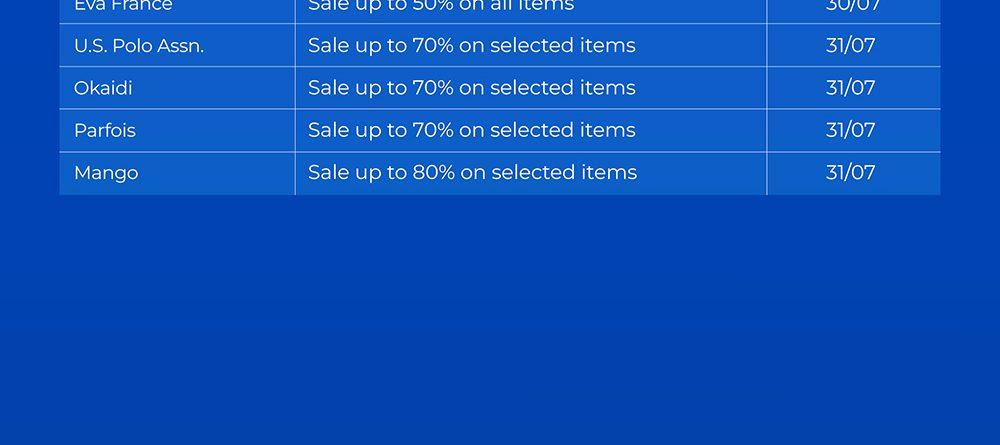
Task: Click the empty blue area below the table
Action: tap(500, 320)
